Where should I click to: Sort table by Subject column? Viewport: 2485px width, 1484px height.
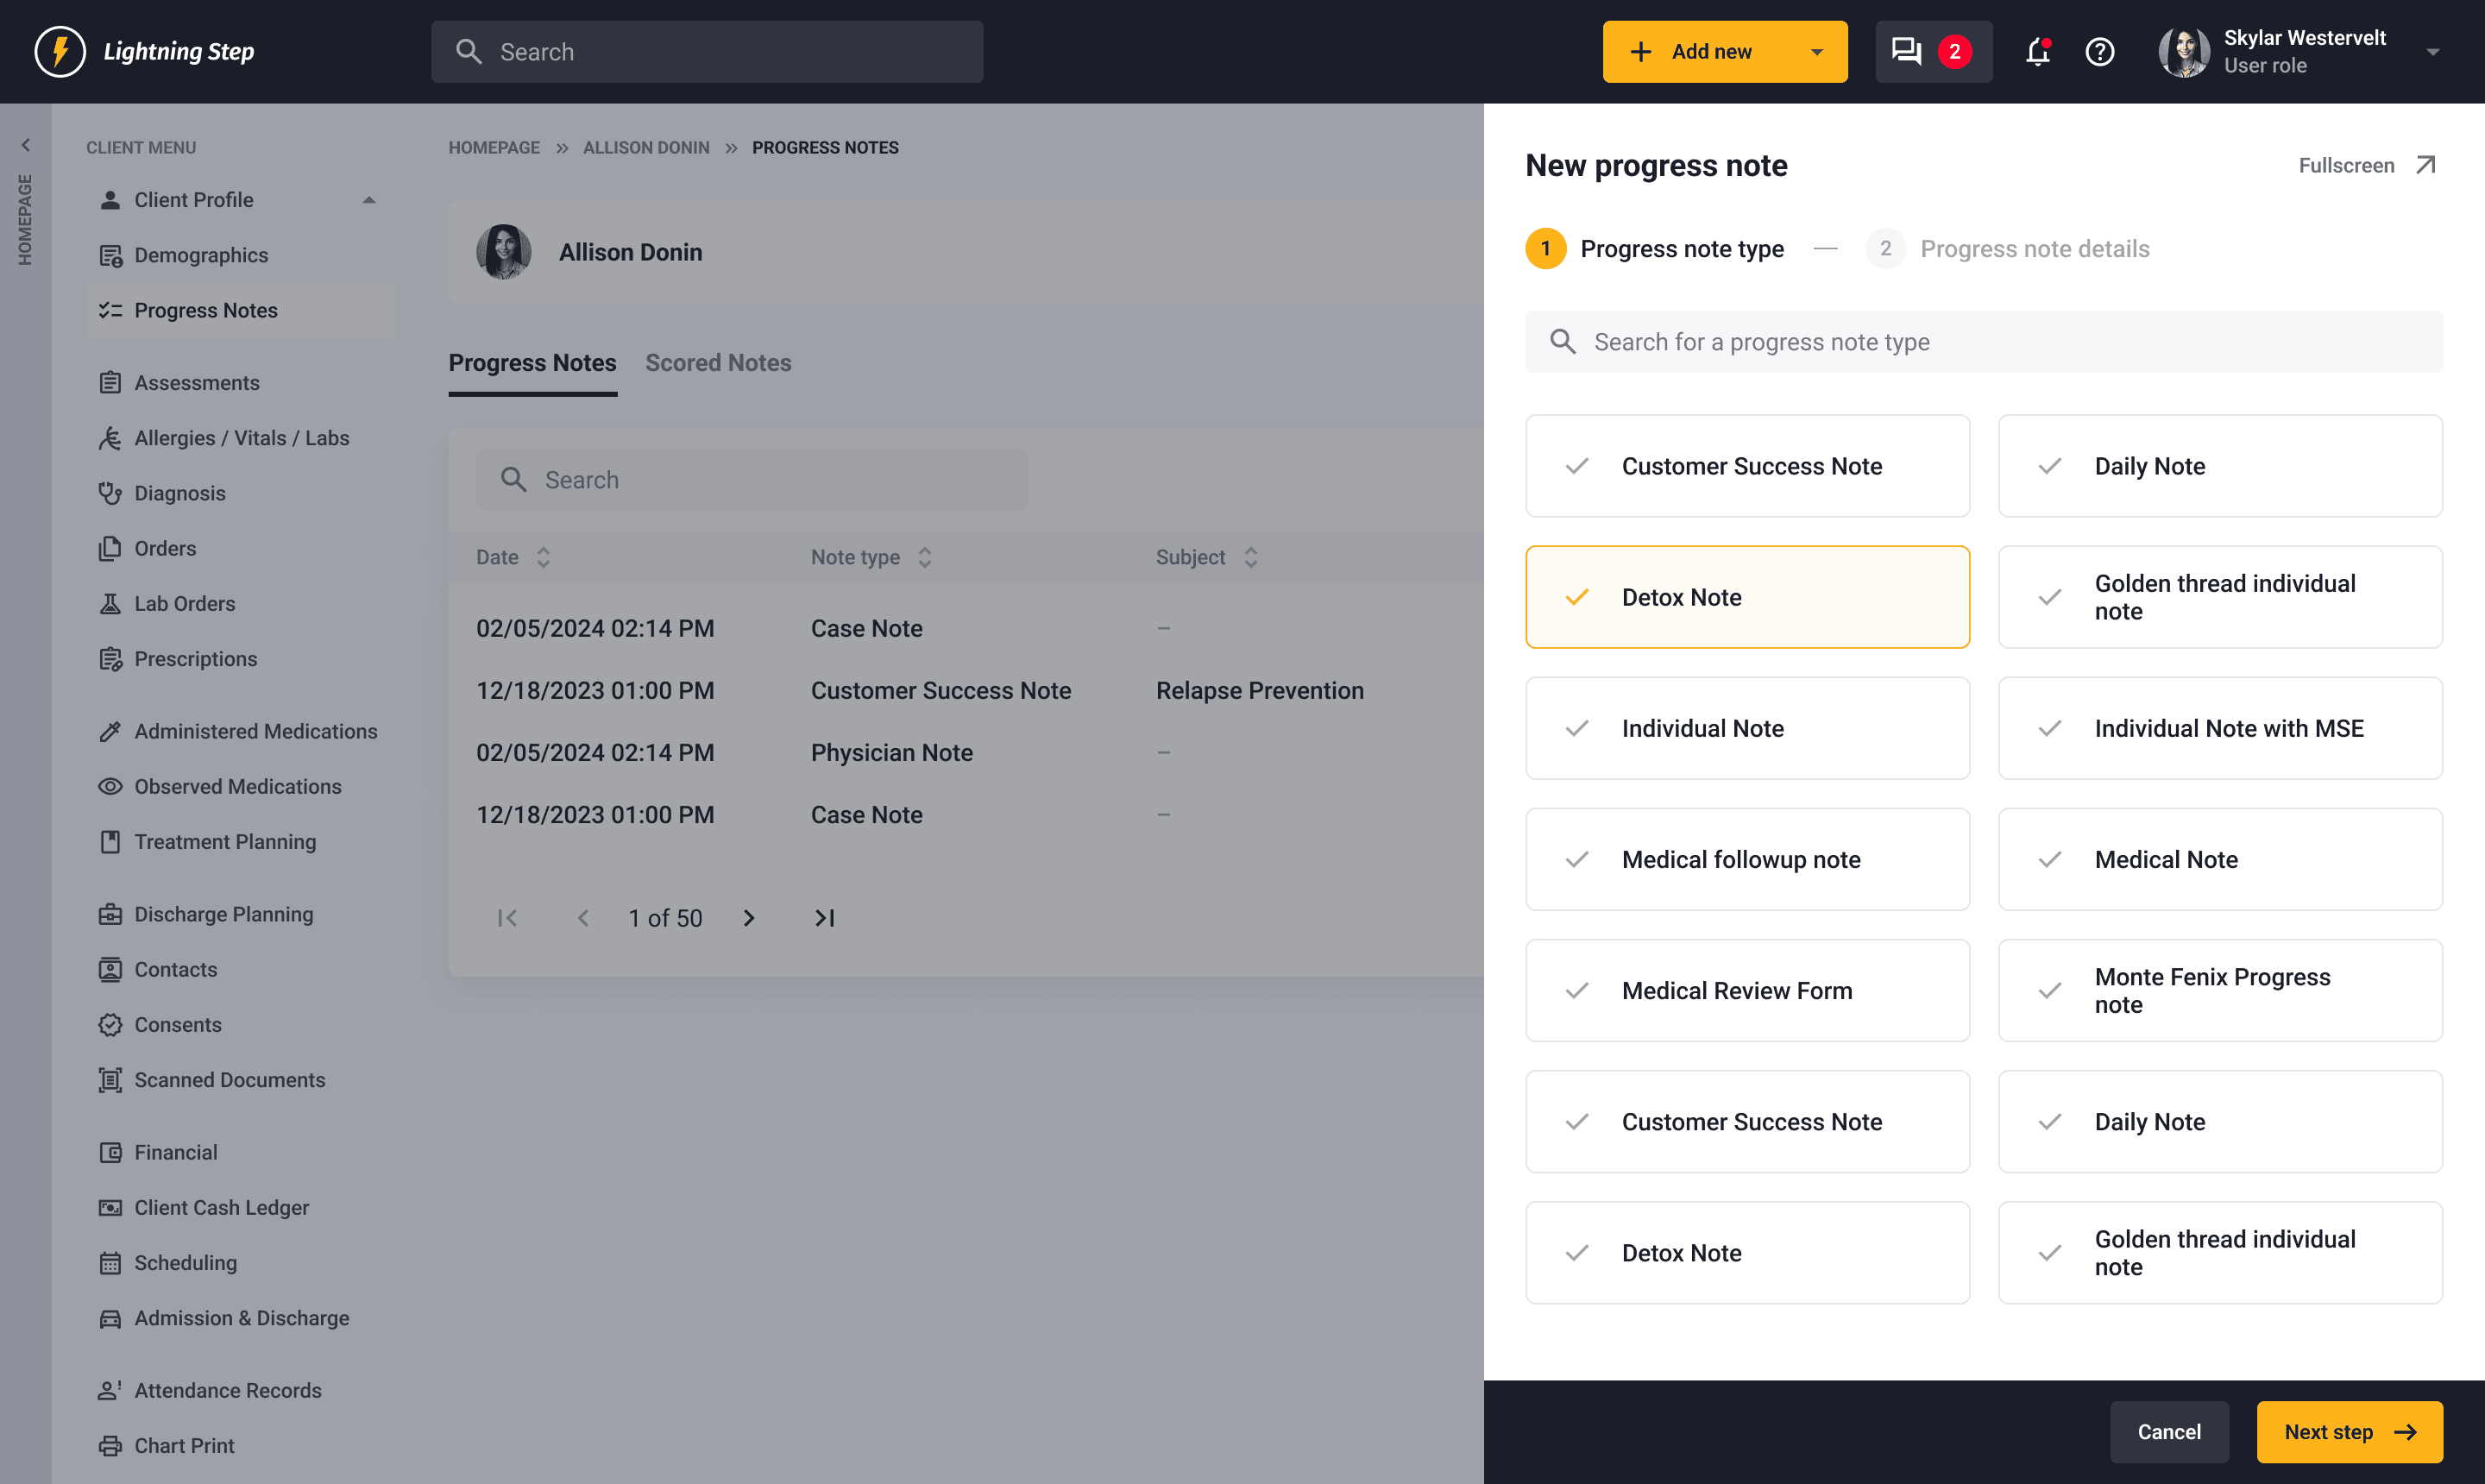coord(1250,557)
